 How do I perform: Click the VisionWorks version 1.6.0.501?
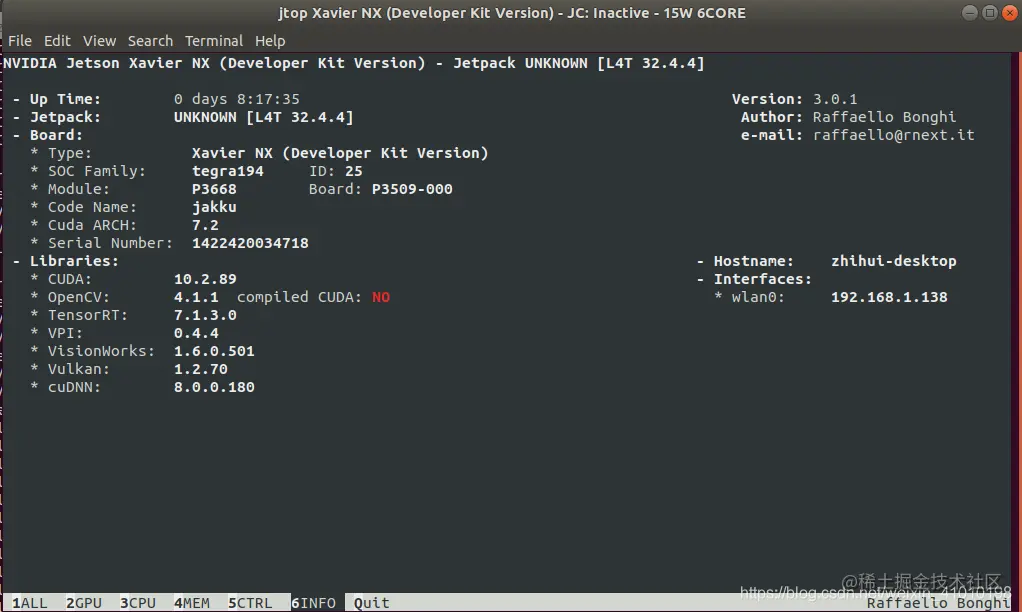[x=214, y=351]
